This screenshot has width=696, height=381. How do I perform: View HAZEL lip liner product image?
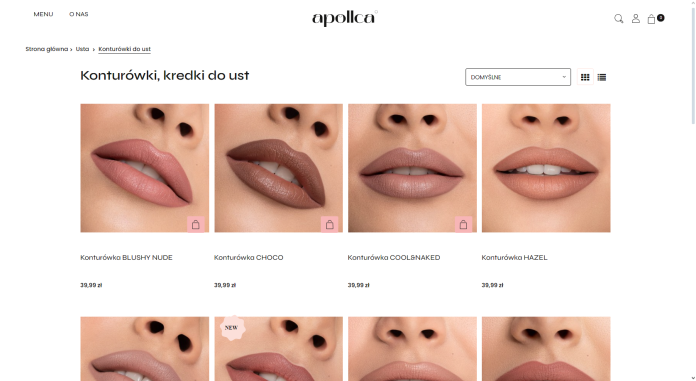click(546, 168)
